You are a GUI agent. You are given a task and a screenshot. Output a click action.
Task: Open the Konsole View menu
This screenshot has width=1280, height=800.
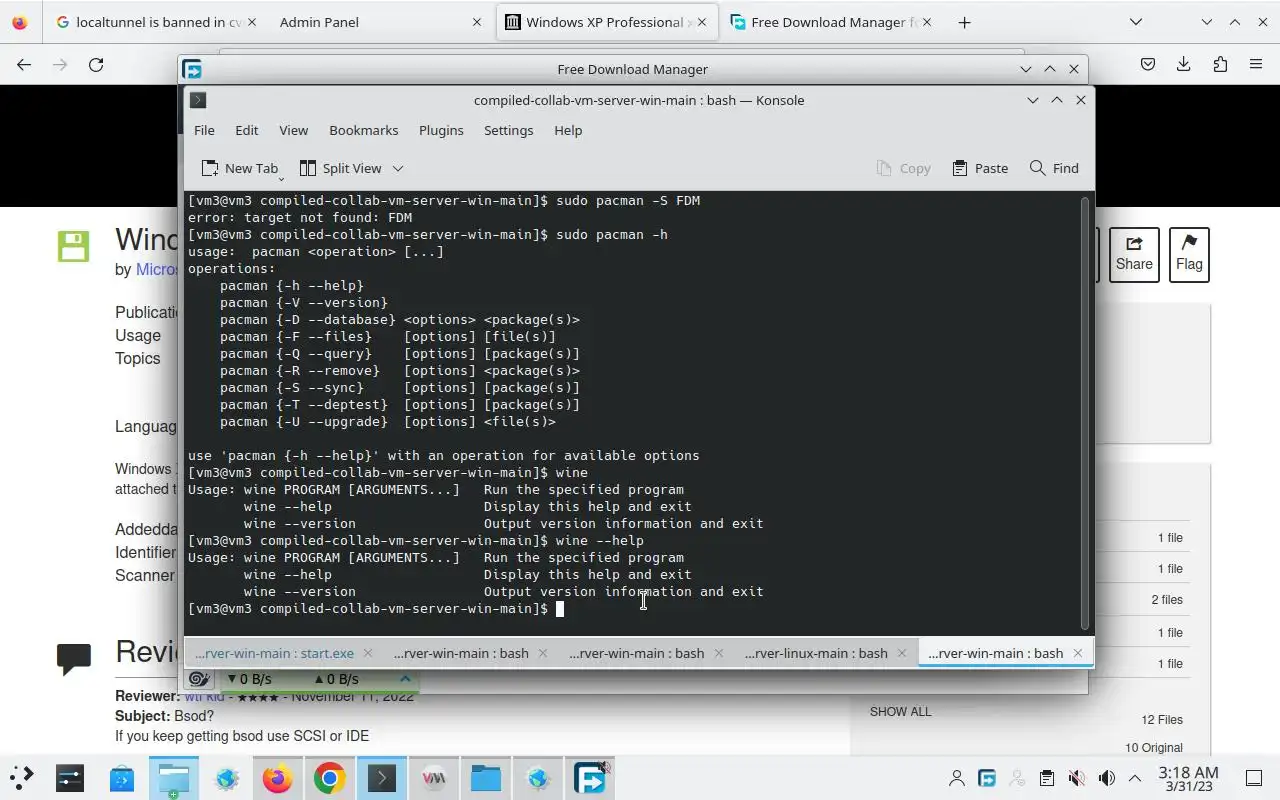293,130
